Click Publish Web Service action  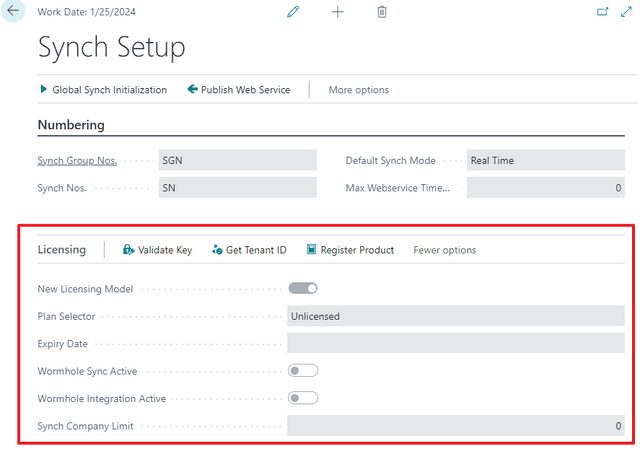pos(239,89)
